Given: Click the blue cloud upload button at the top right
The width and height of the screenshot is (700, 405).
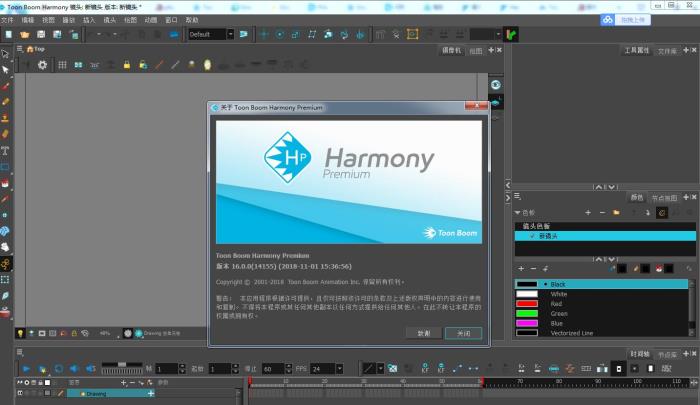Looking at the screenshot, I should point(625,20).
